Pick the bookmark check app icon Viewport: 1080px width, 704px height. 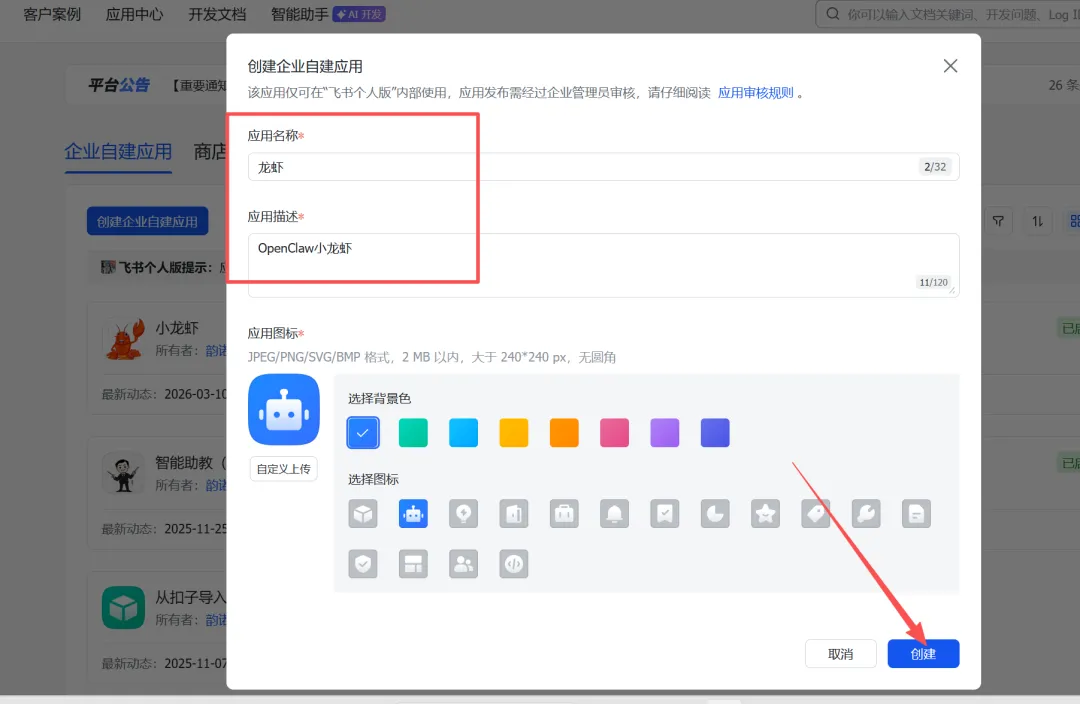pyautogui.click(x=665, y=514)
